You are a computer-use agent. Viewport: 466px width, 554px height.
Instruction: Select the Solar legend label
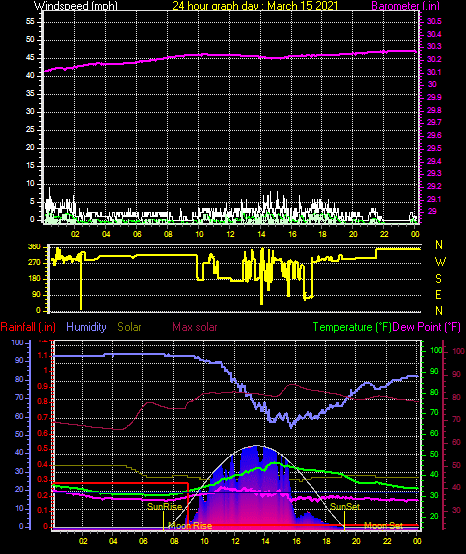129,327
